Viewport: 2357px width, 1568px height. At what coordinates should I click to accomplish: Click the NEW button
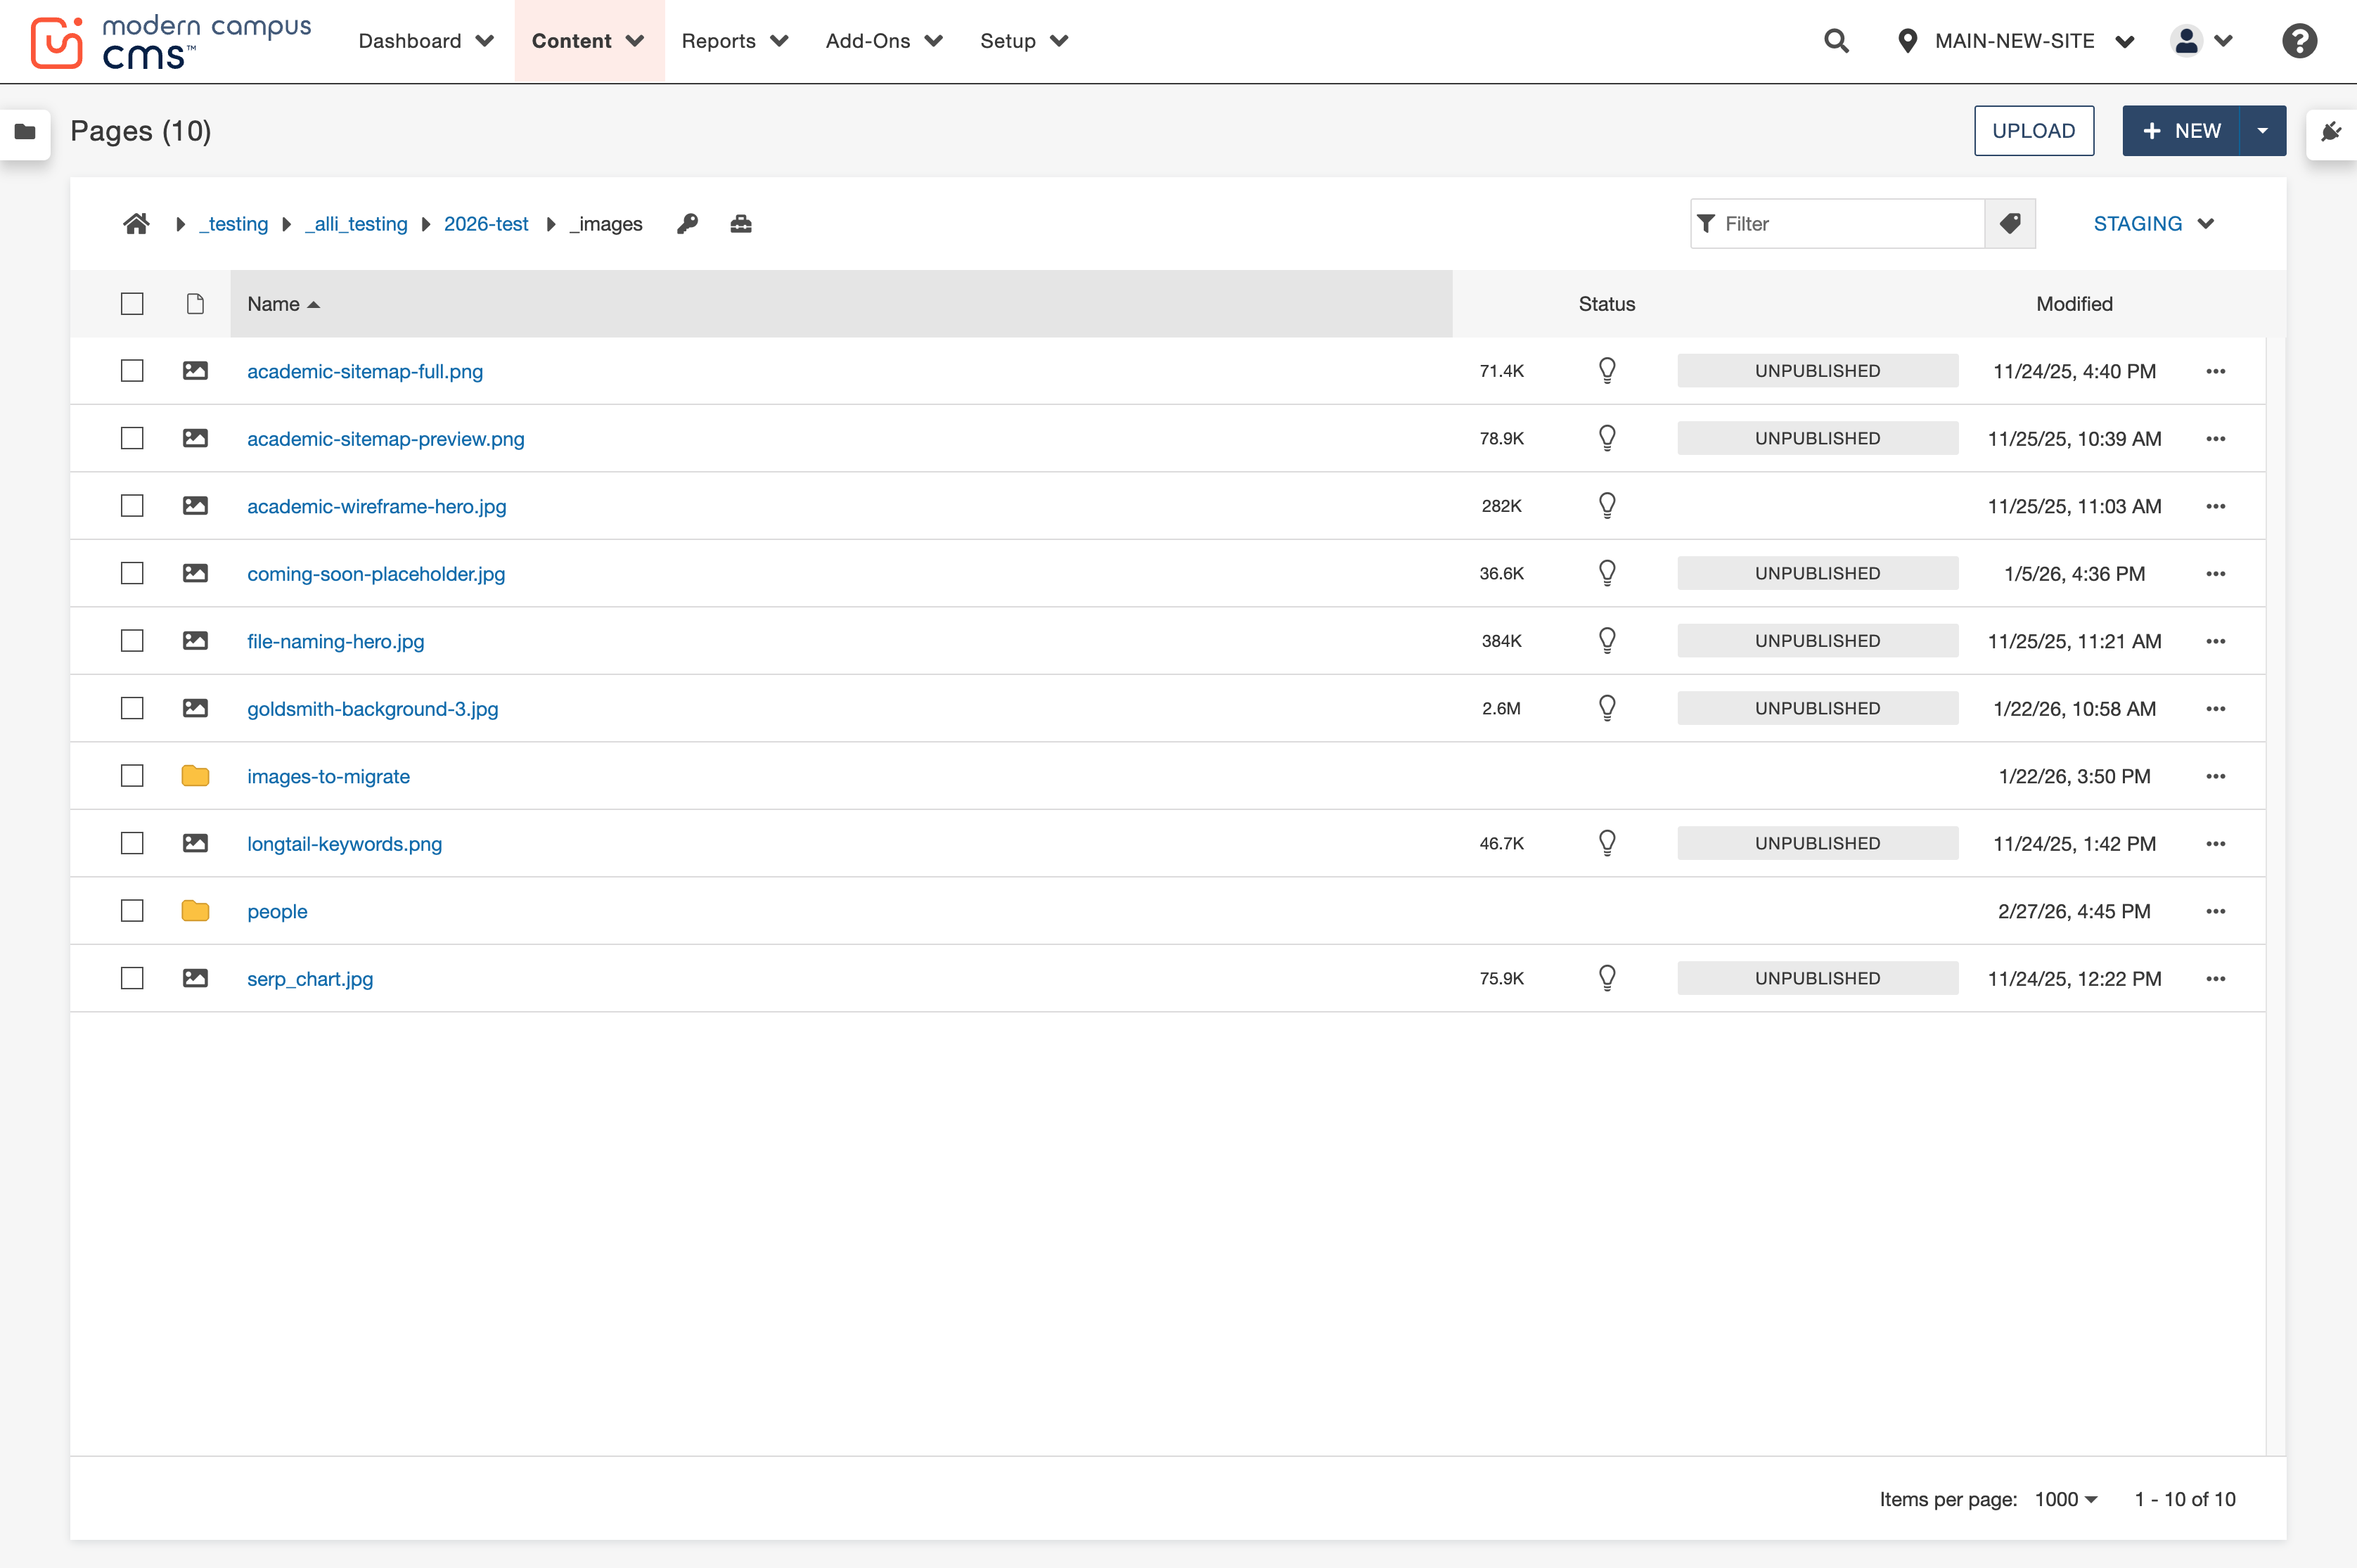pos(2181,131)
